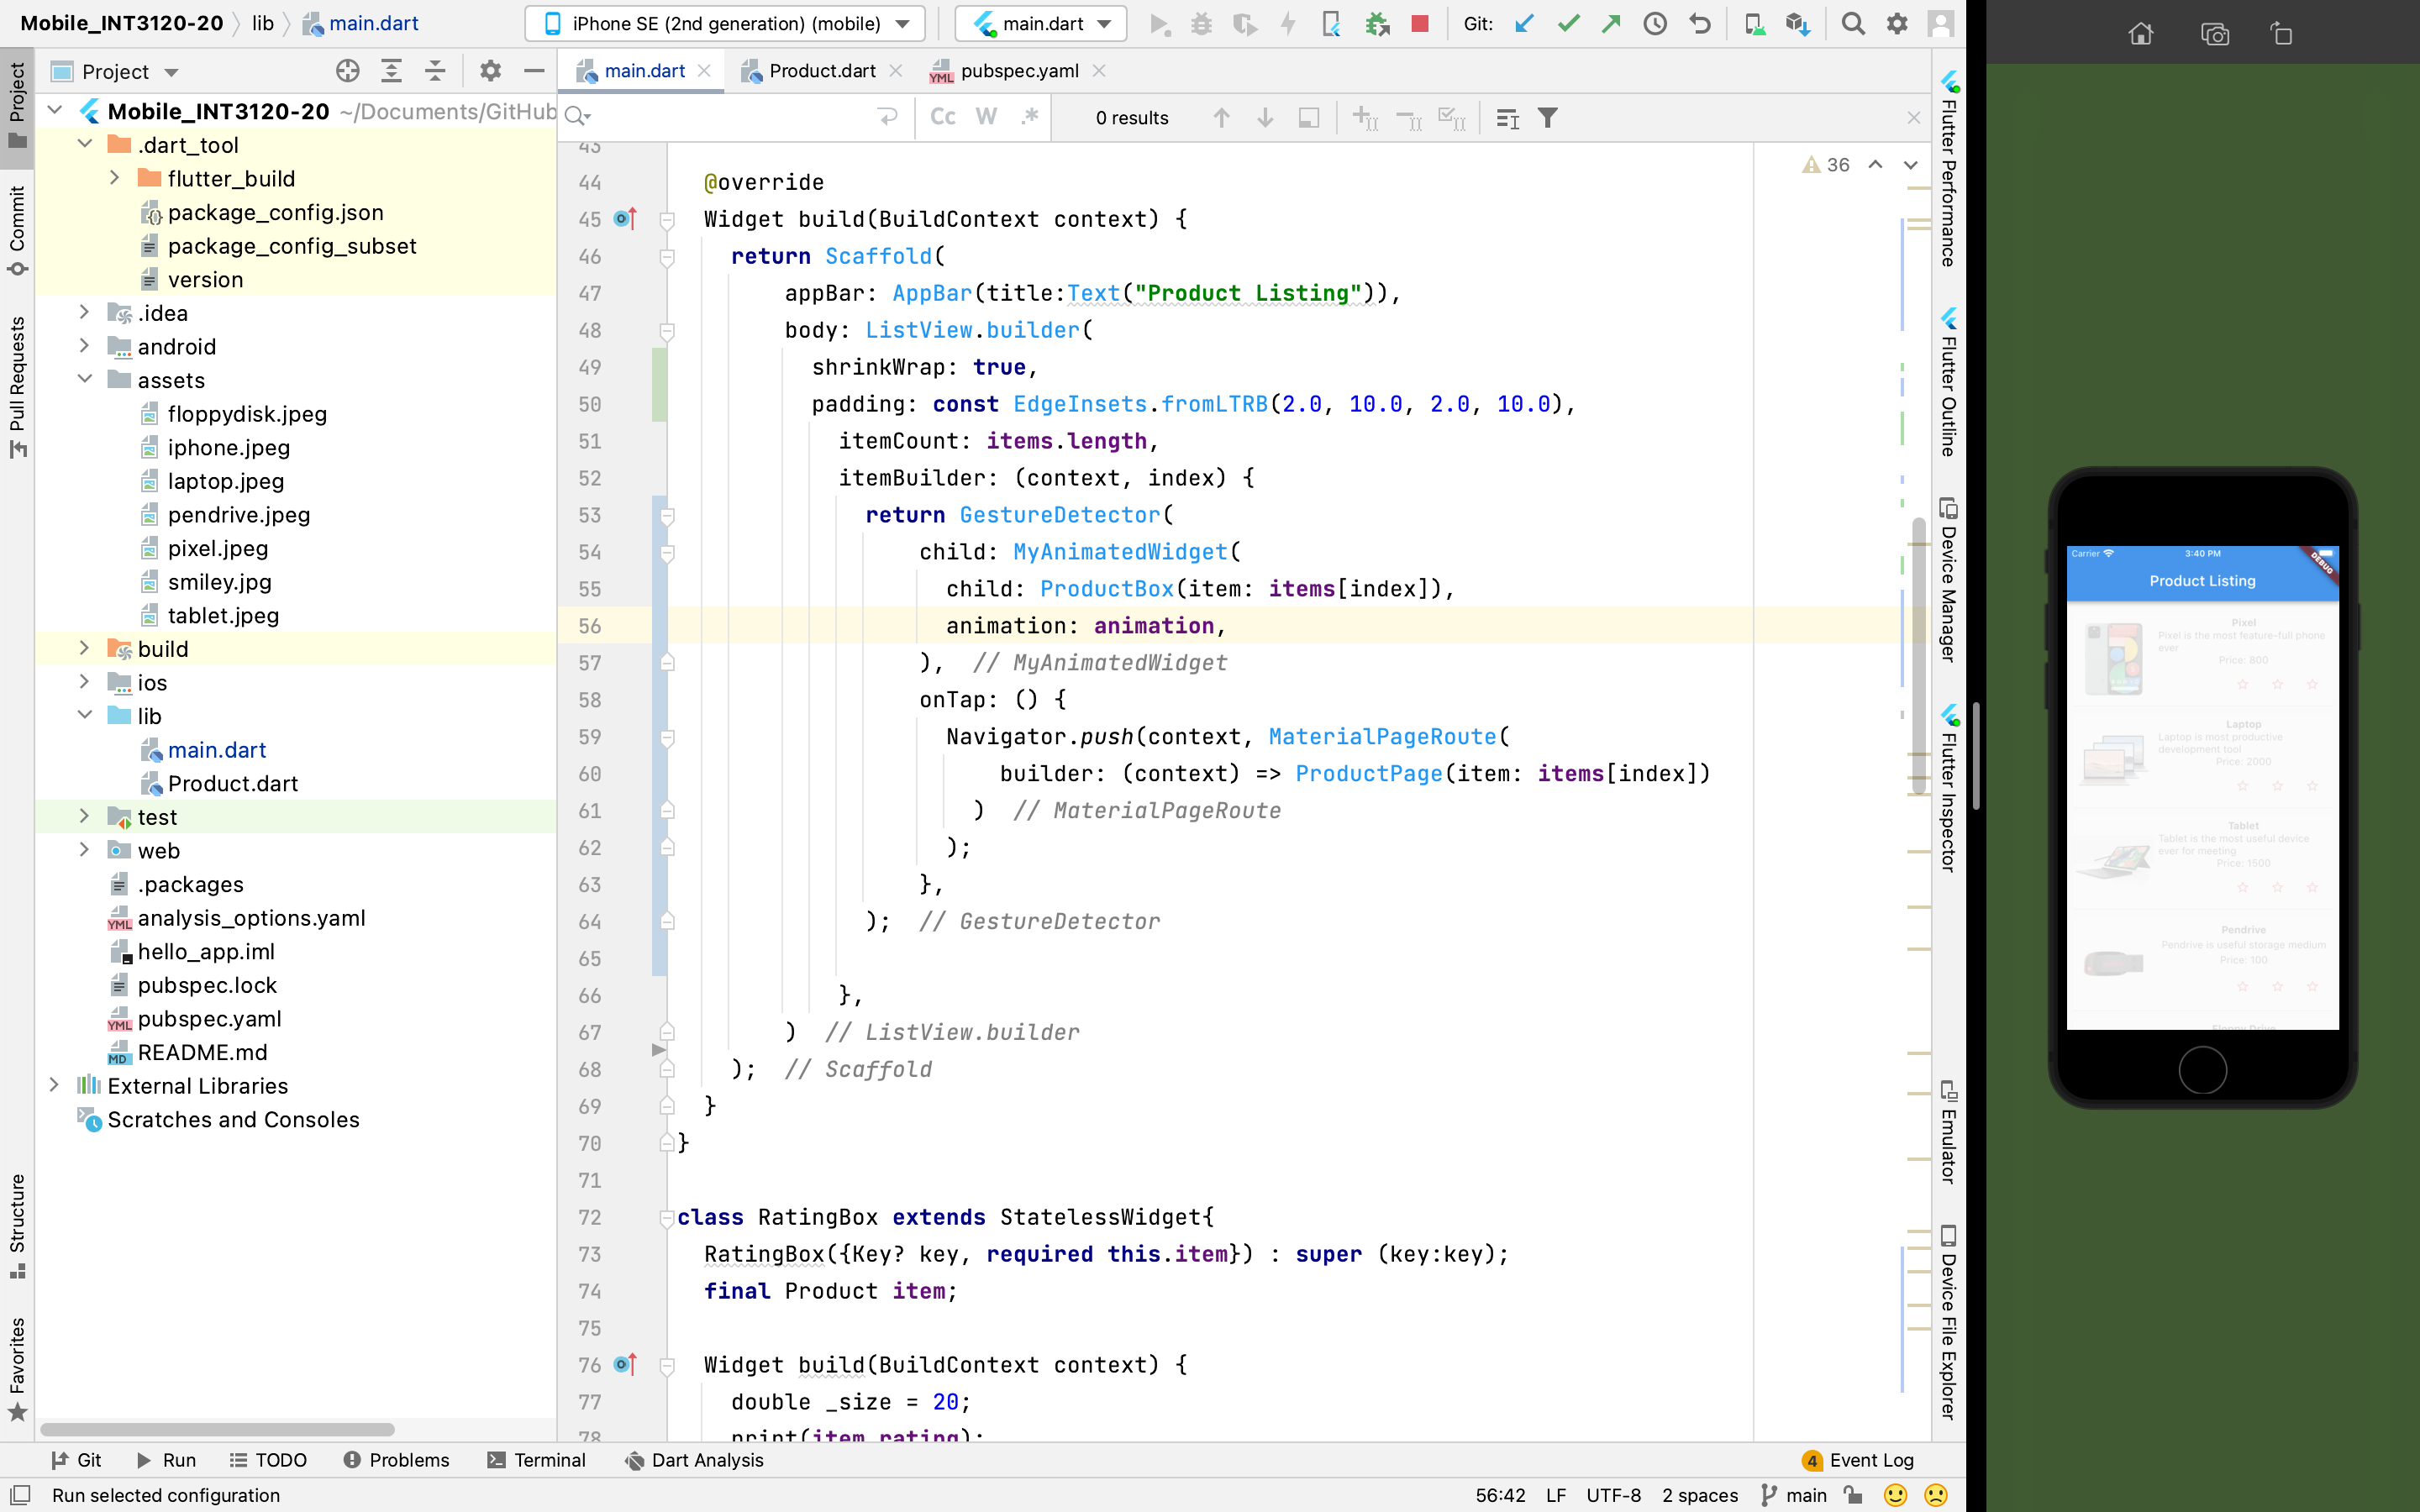Viewport: 2420px width, 1512px height.
Task: Click the editor vertical scrollbar thumb
Action: (x=1917, y=655)
